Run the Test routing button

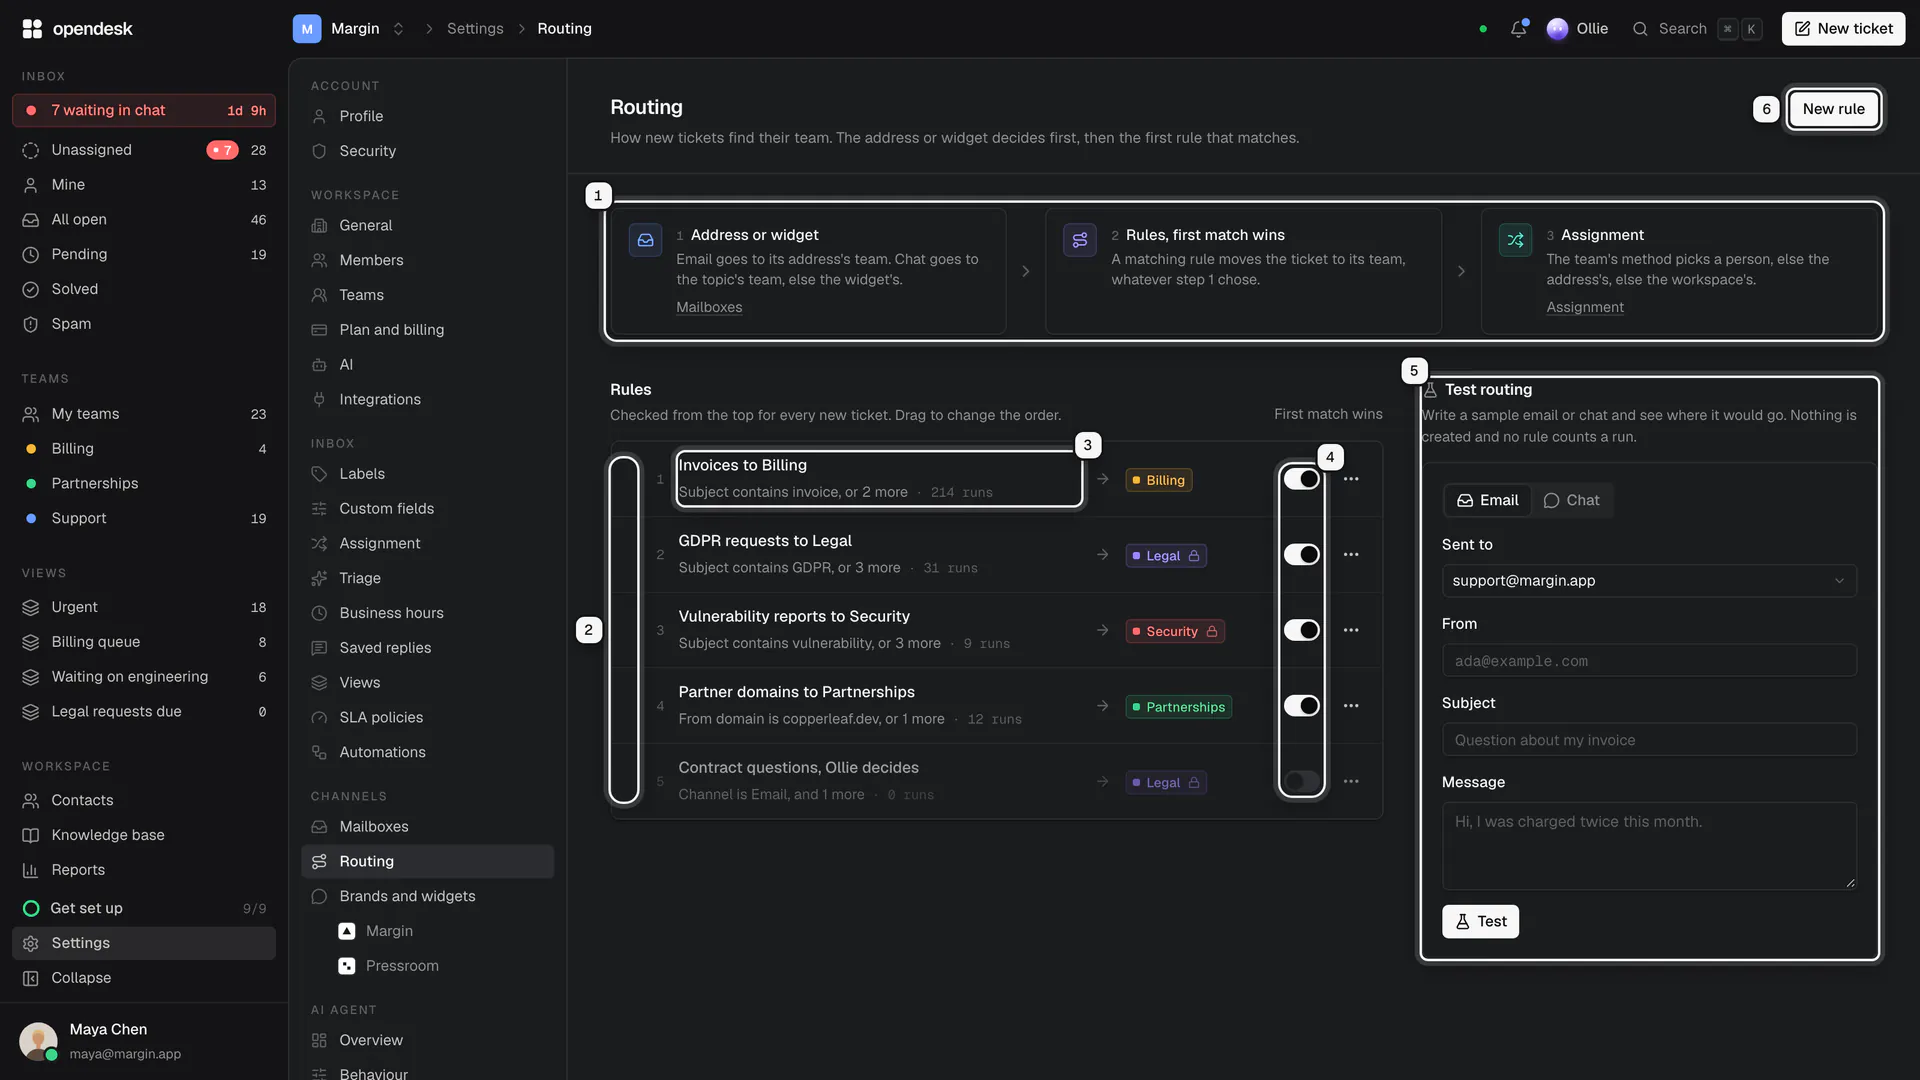[x=1480, y=922]
